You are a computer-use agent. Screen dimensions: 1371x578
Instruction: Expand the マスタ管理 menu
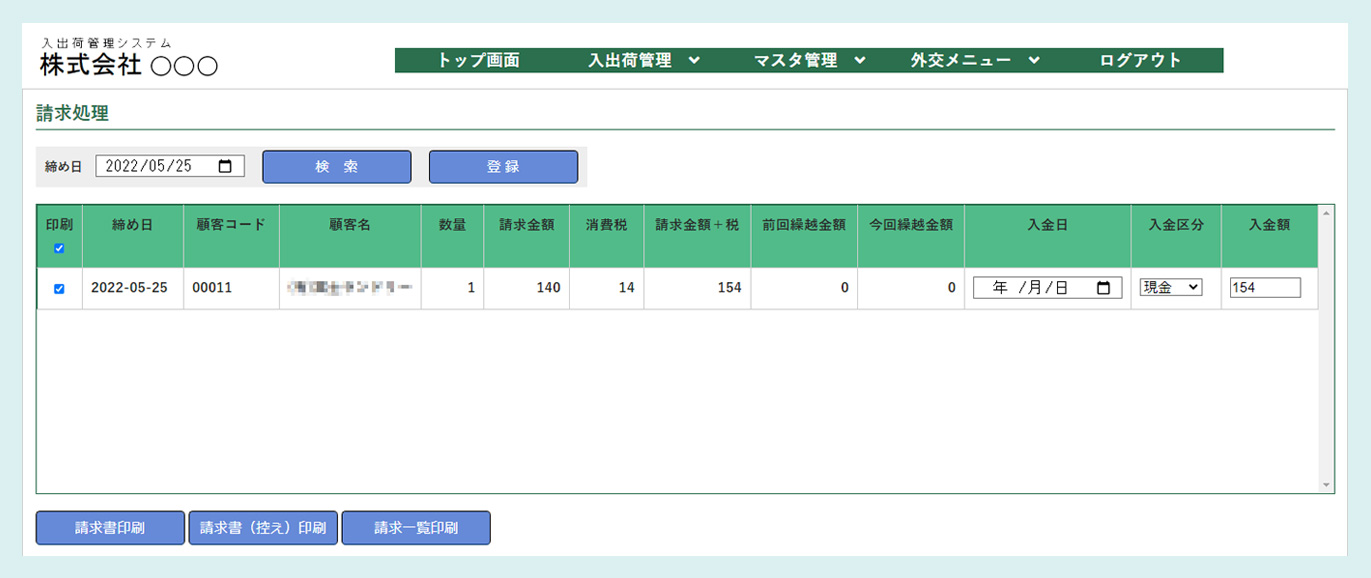809,60
